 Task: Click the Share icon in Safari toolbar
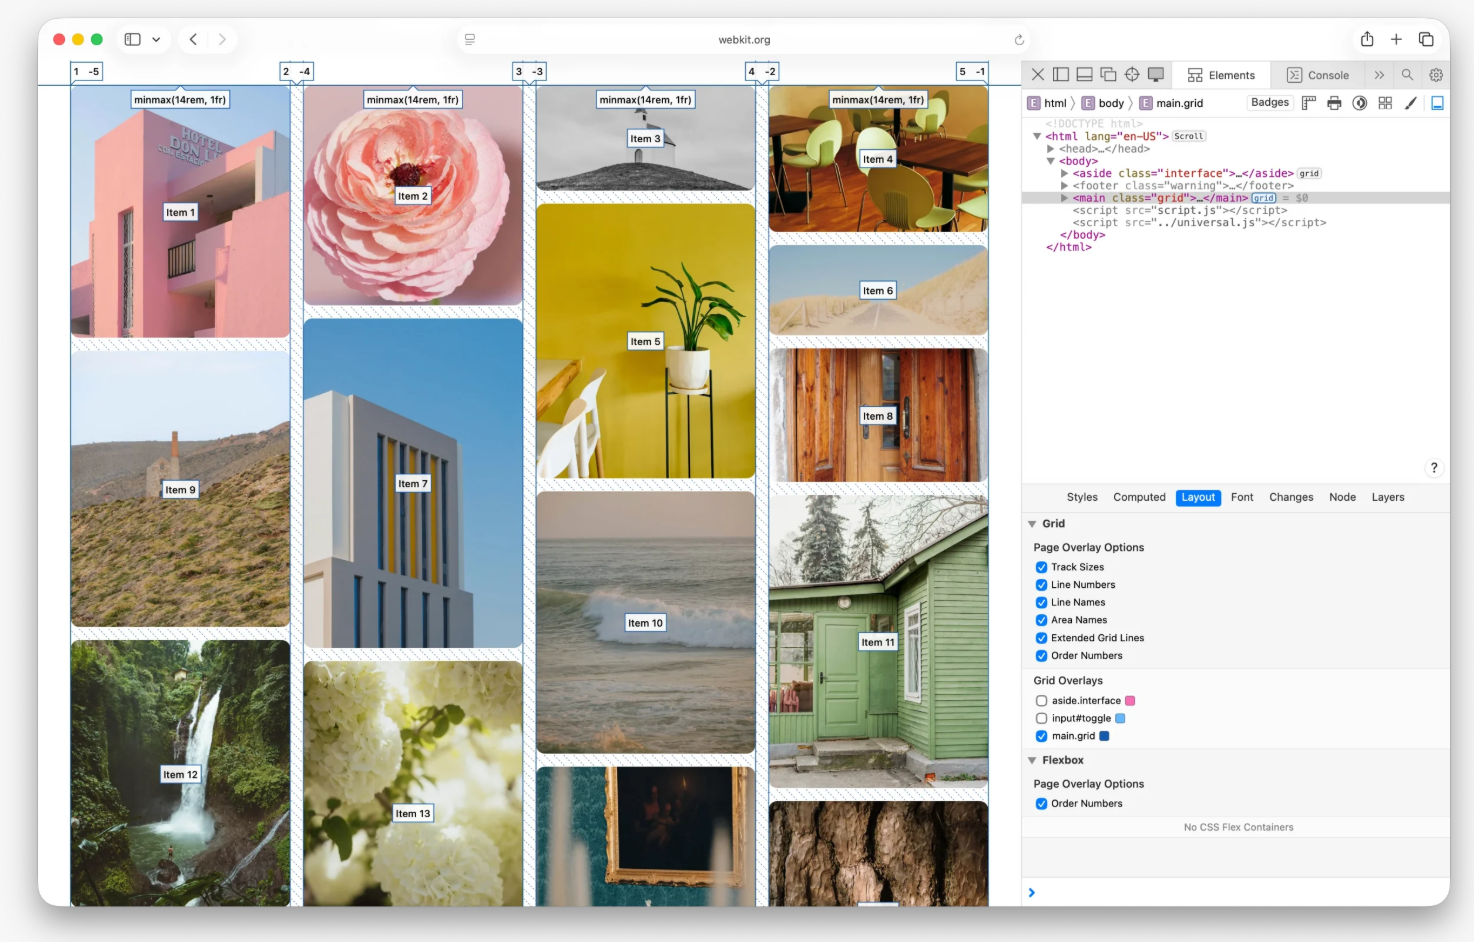click(x=1367, y=39)
